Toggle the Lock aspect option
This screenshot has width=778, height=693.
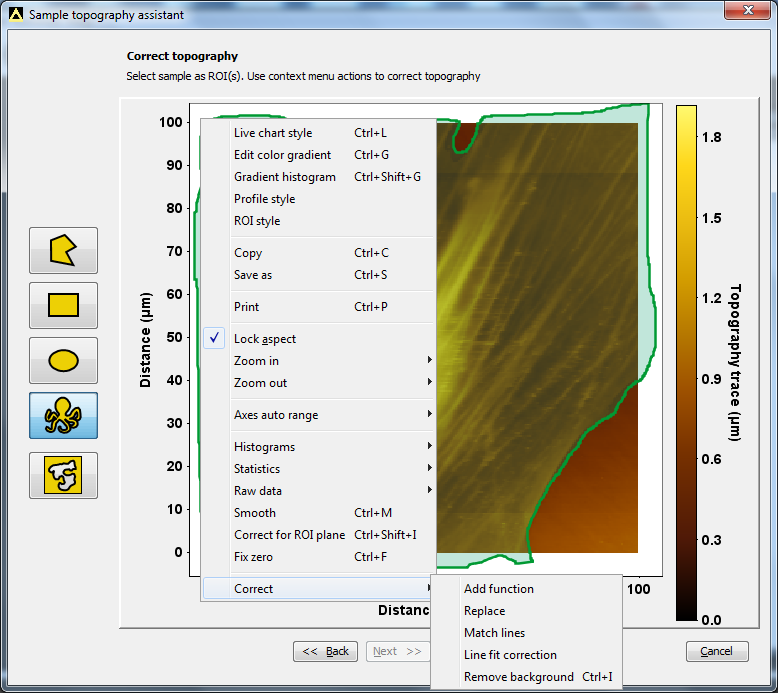[x=265, y=339]
